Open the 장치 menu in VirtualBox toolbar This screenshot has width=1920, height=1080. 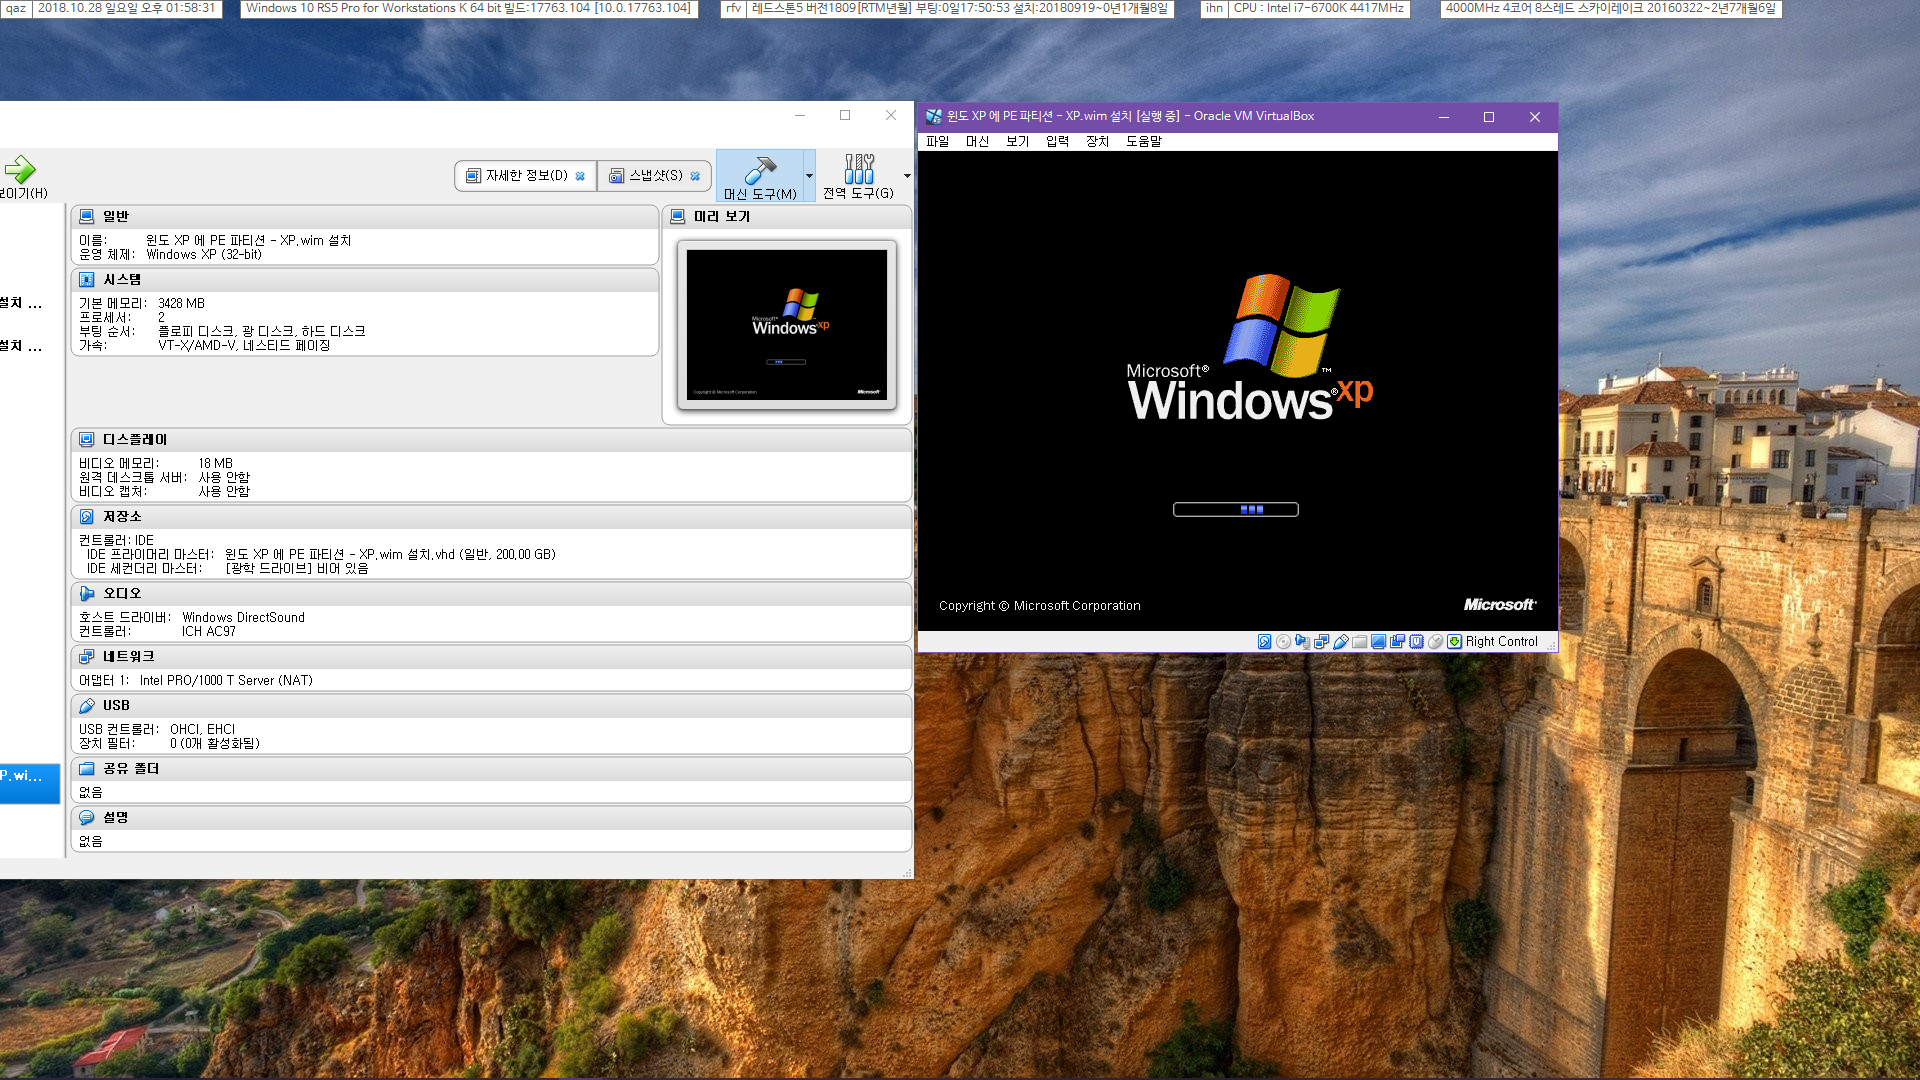pyautogui.click(x=1097, y=141)
